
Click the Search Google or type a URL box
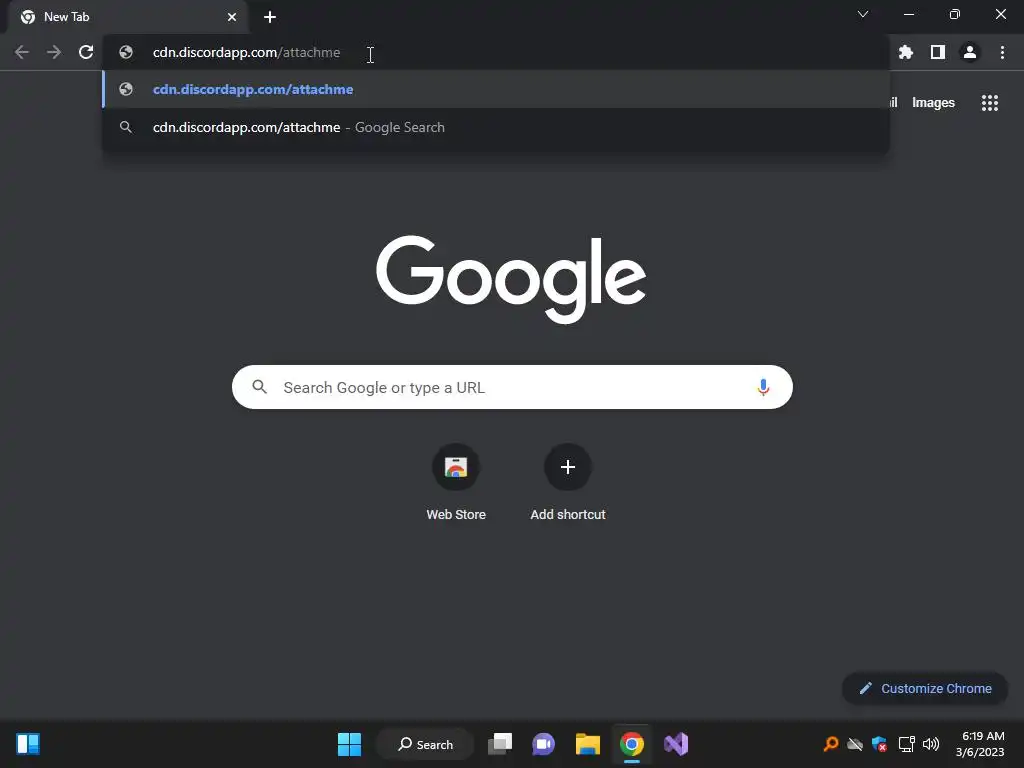512,387
